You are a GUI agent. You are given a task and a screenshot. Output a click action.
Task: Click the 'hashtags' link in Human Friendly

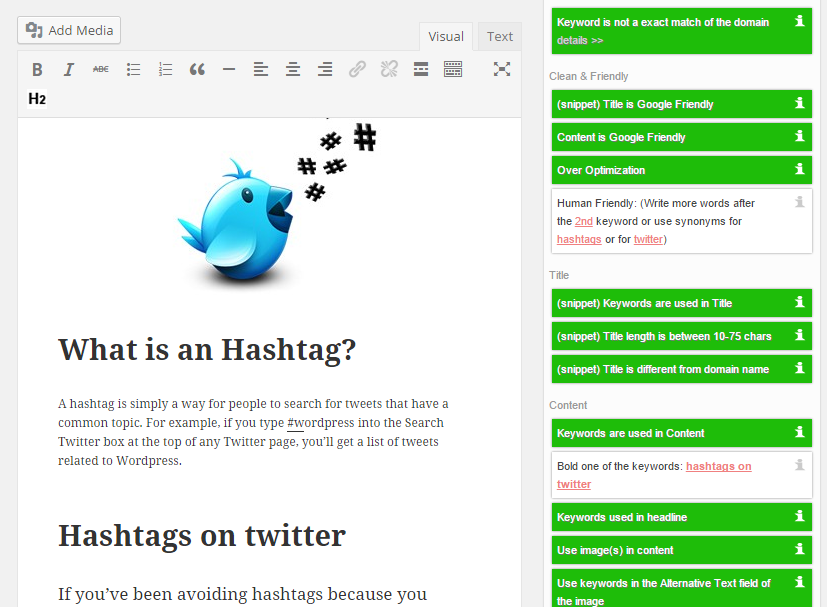pyautogui.click(x=579, y=239)
